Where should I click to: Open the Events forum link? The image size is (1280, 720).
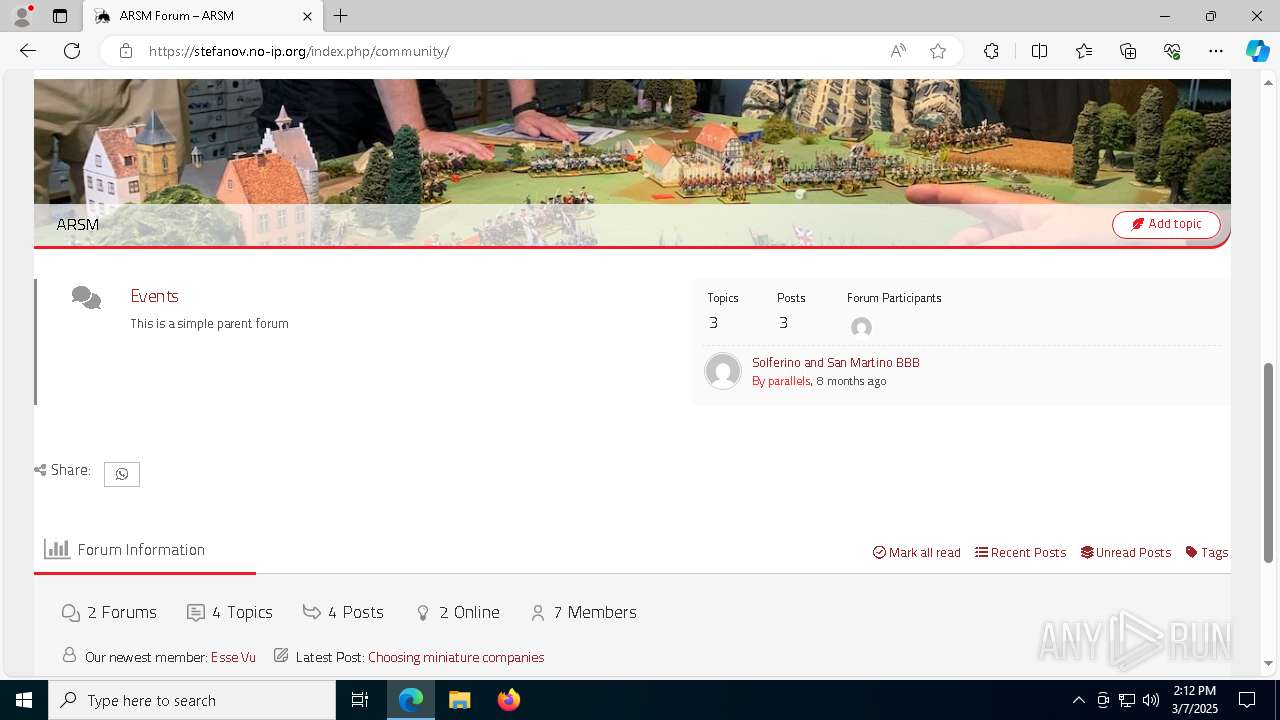point(154,296)
